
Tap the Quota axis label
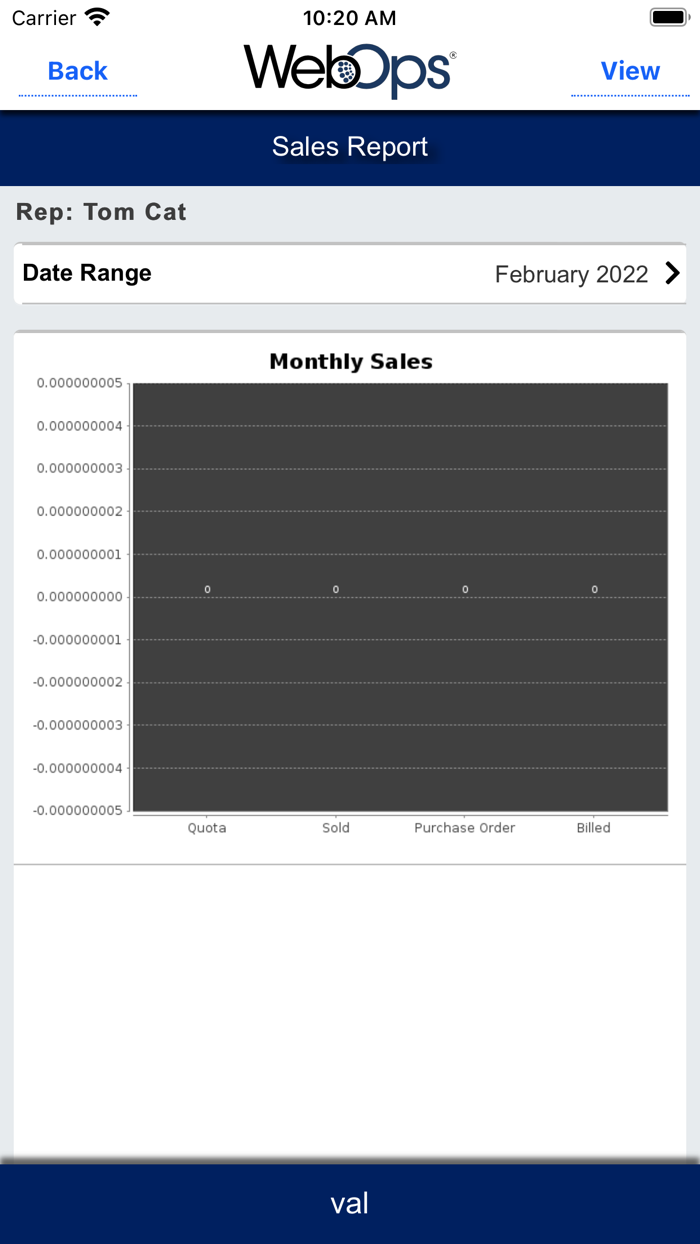(207, 828)
